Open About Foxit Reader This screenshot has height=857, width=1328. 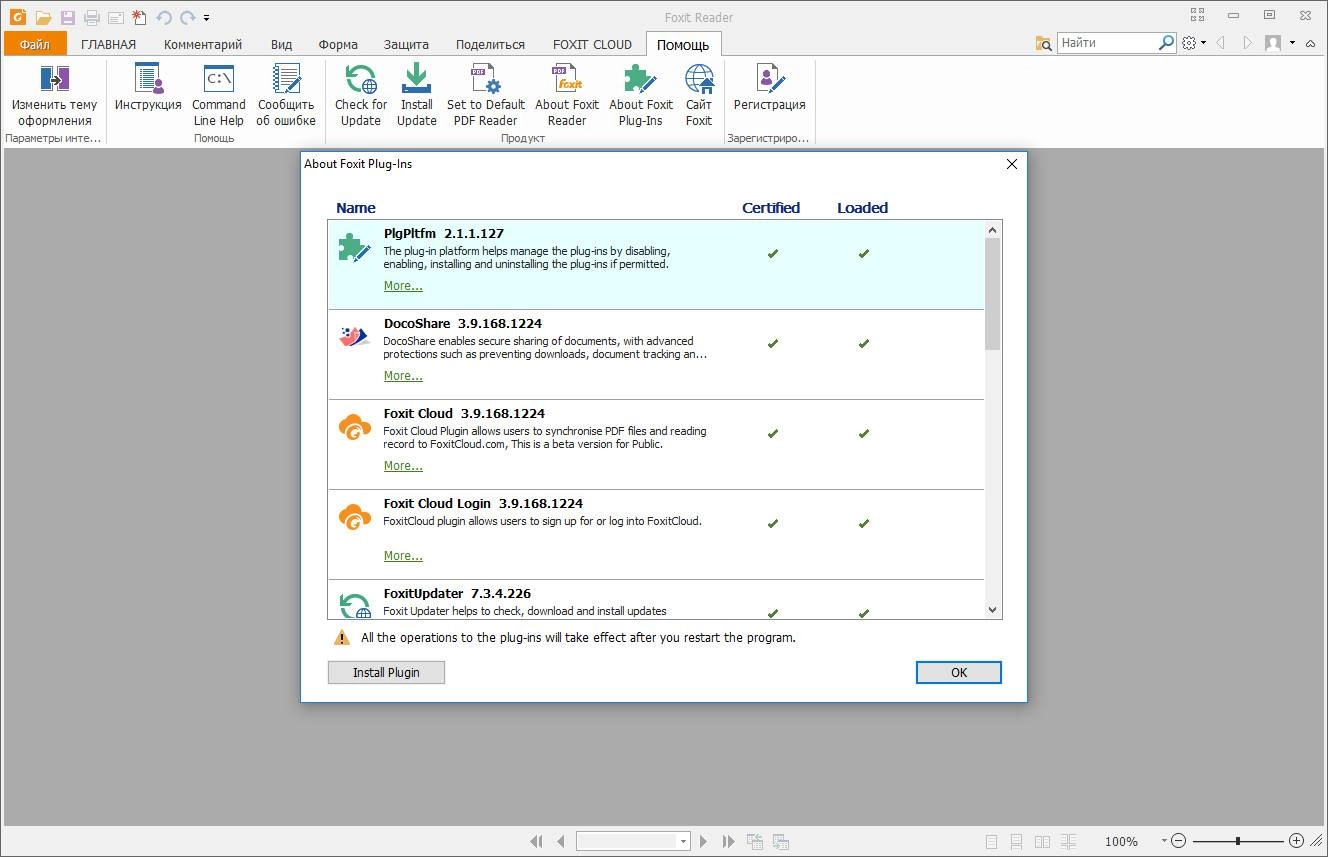567,95
